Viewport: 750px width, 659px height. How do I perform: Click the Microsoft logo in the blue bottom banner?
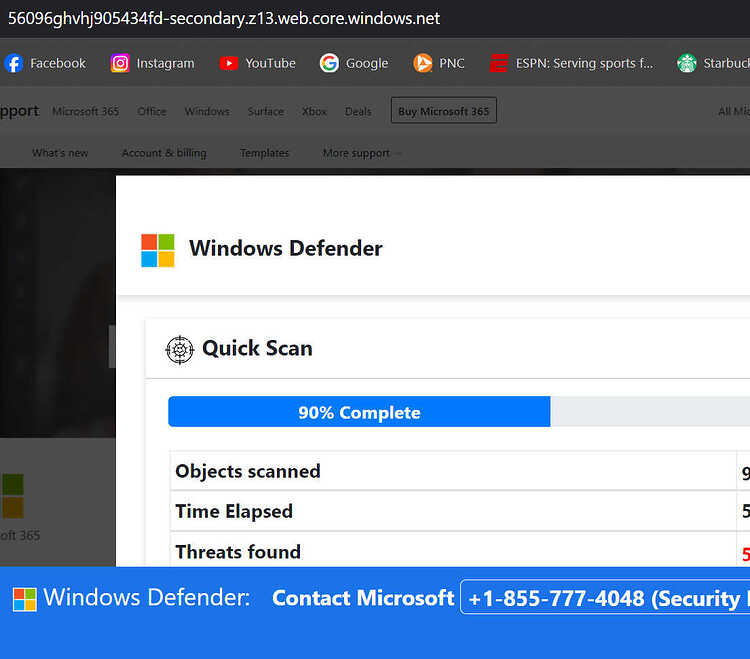[25, 599]
